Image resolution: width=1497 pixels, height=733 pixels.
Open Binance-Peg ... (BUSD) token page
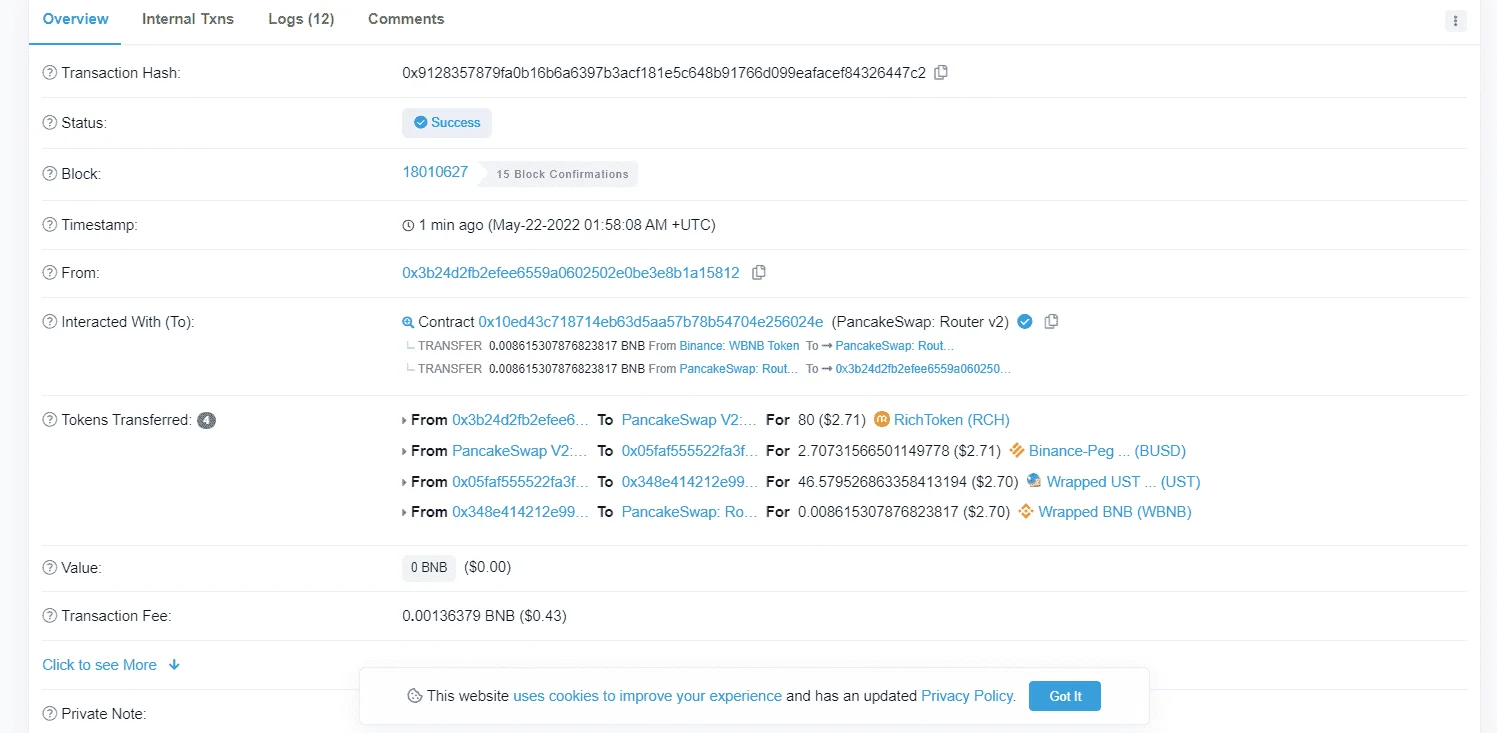point(1107,451)
